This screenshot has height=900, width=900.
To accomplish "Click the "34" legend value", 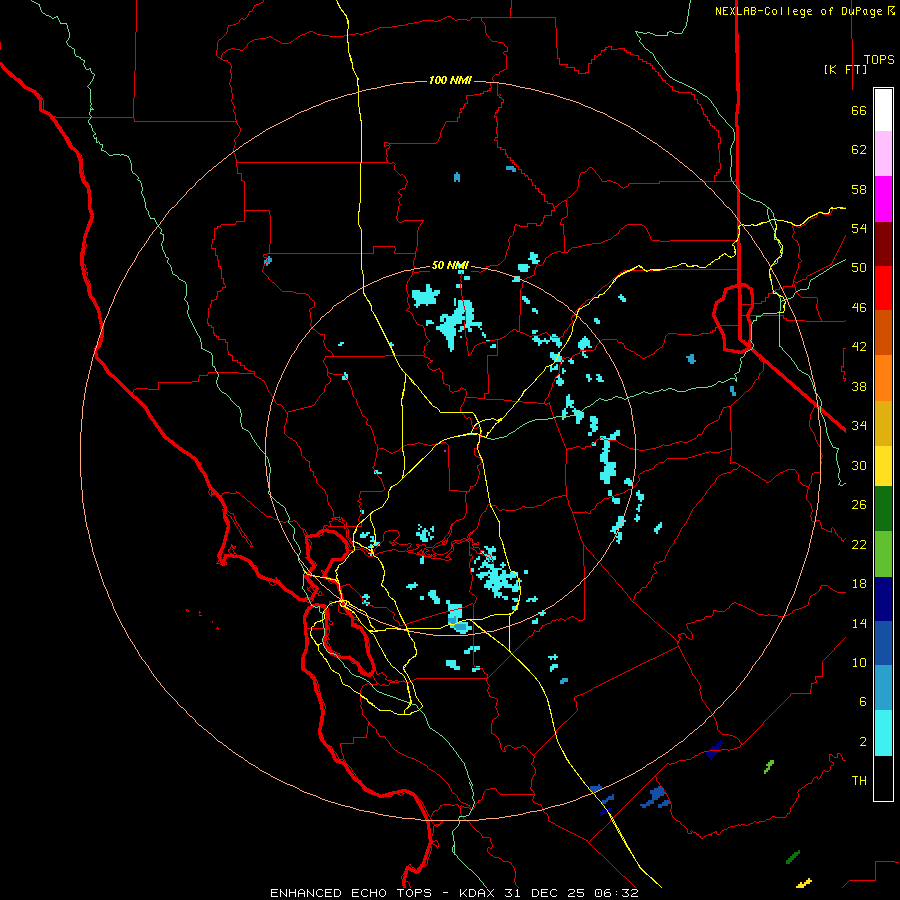I will tap(859, 425).
